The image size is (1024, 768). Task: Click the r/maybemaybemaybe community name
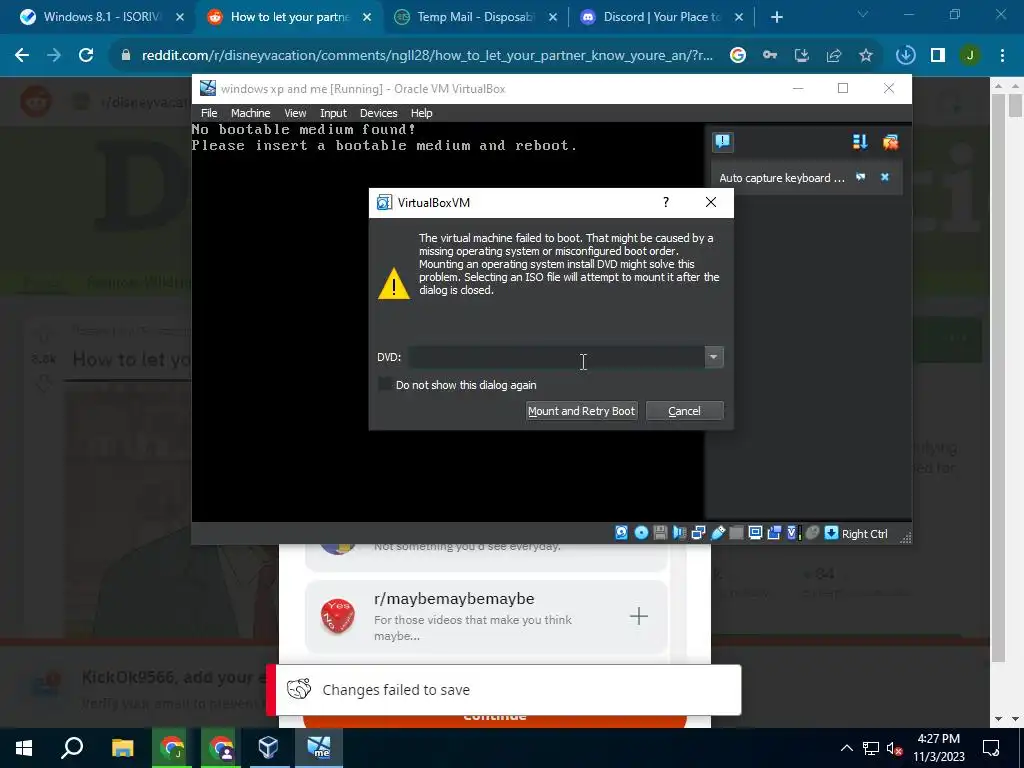pyautogui.click(x=454, y=598)
